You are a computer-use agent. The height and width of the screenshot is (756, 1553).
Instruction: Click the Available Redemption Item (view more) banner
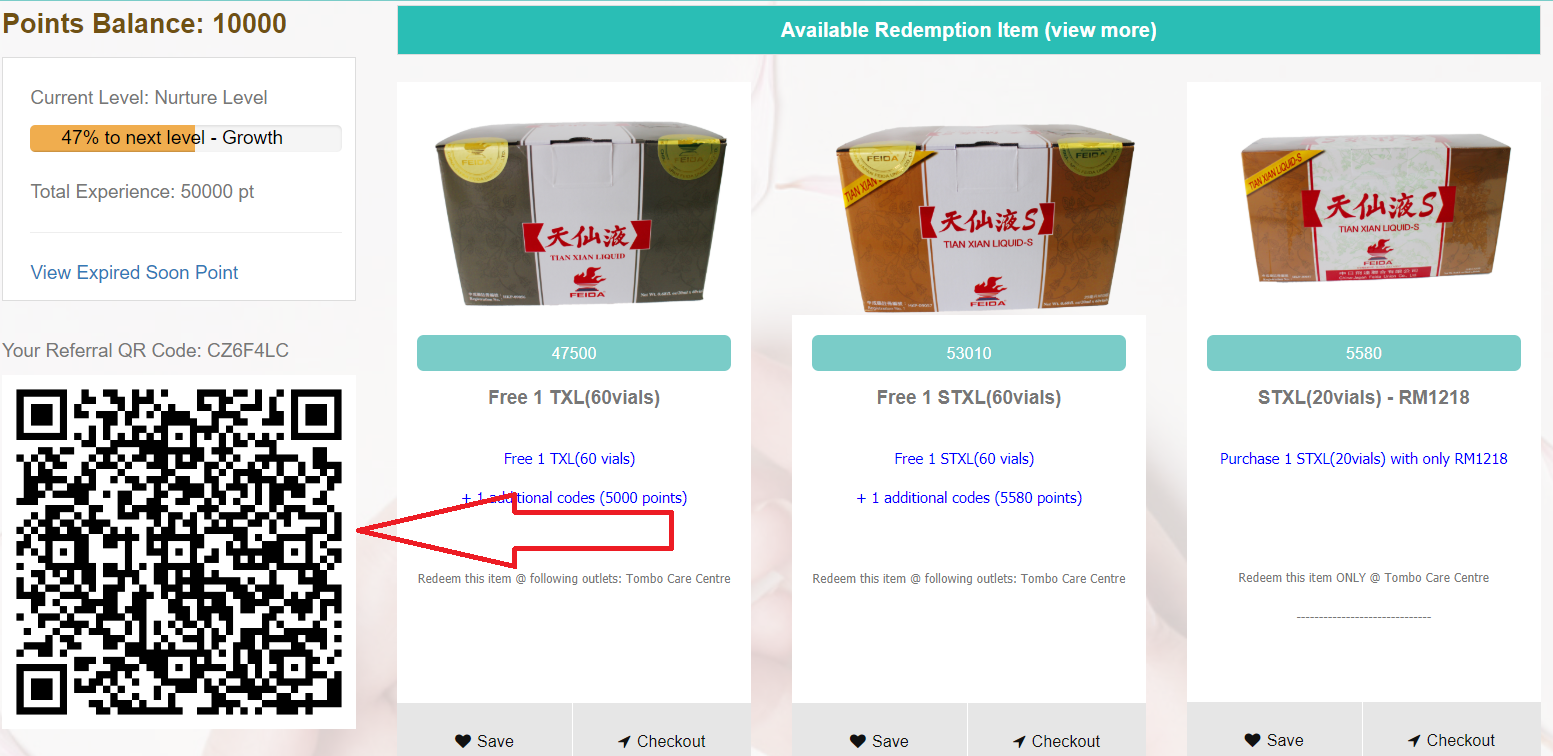[x=968, y=30]
